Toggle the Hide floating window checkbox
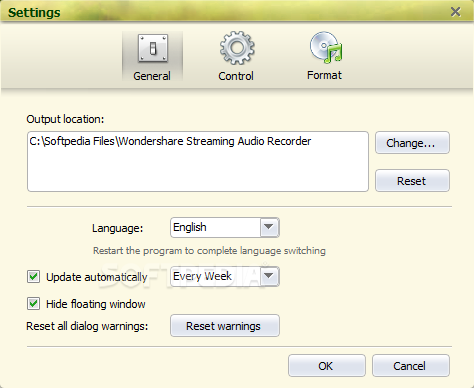 33,304
